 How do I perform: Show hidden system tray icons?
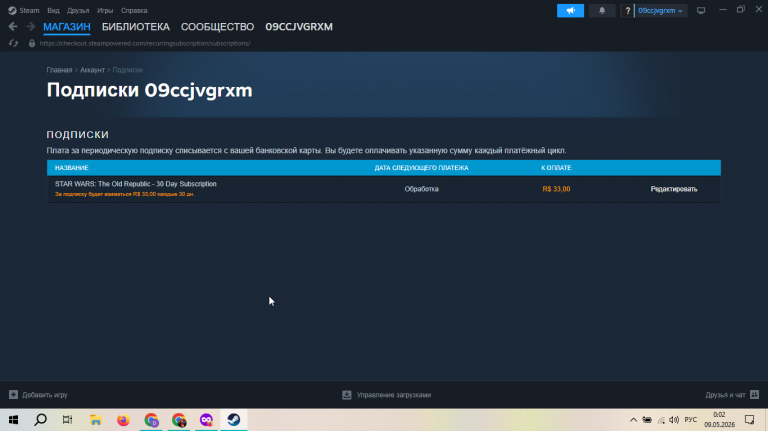(633, 420)
